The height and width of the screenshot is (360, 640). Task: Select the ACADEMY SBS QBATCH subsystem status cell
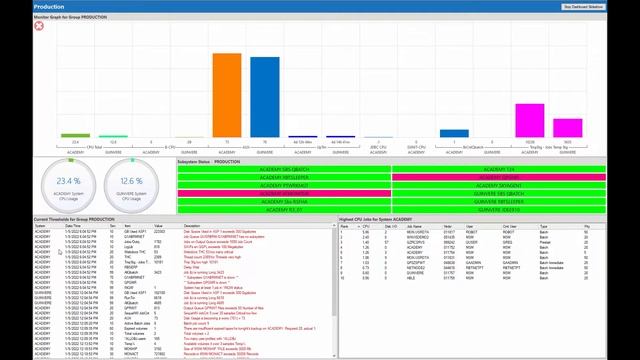click(x=284, y=169)
